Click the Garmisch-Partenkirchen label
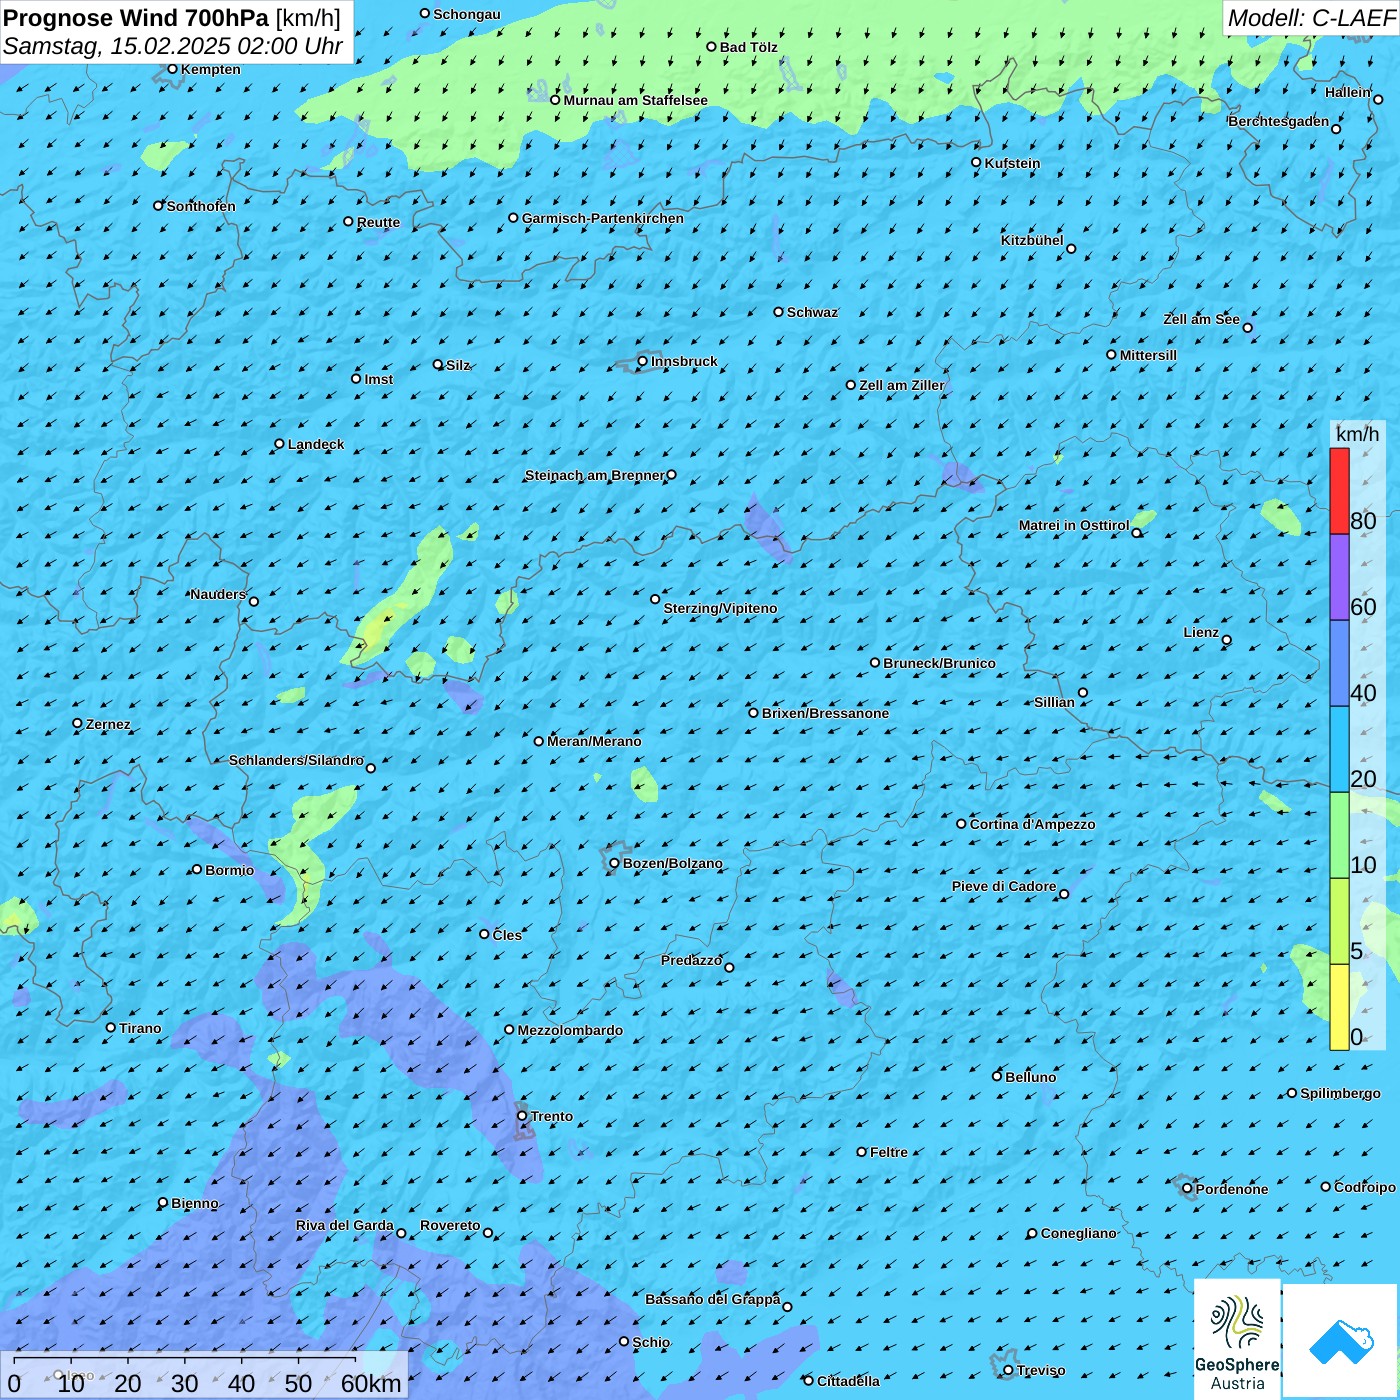This screenshot has width=1400, height=1400. point(603,218)
